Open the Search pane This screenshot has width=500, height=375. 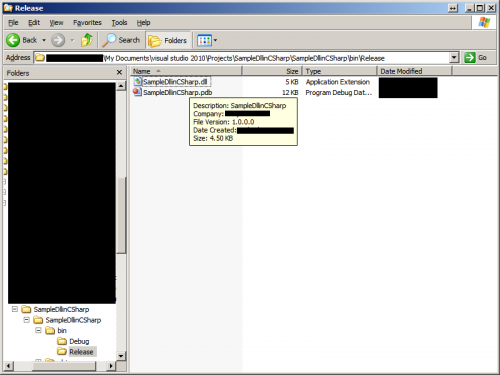point(121,40)
